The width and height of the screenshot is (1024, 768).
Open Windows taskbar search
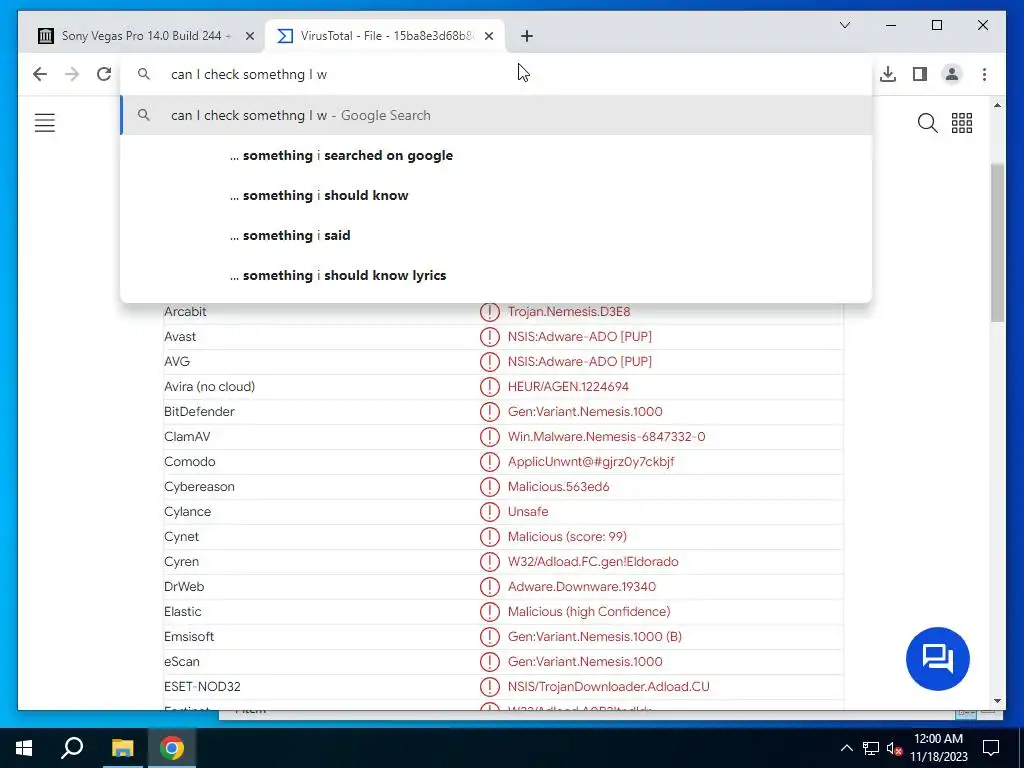[72, 748]
